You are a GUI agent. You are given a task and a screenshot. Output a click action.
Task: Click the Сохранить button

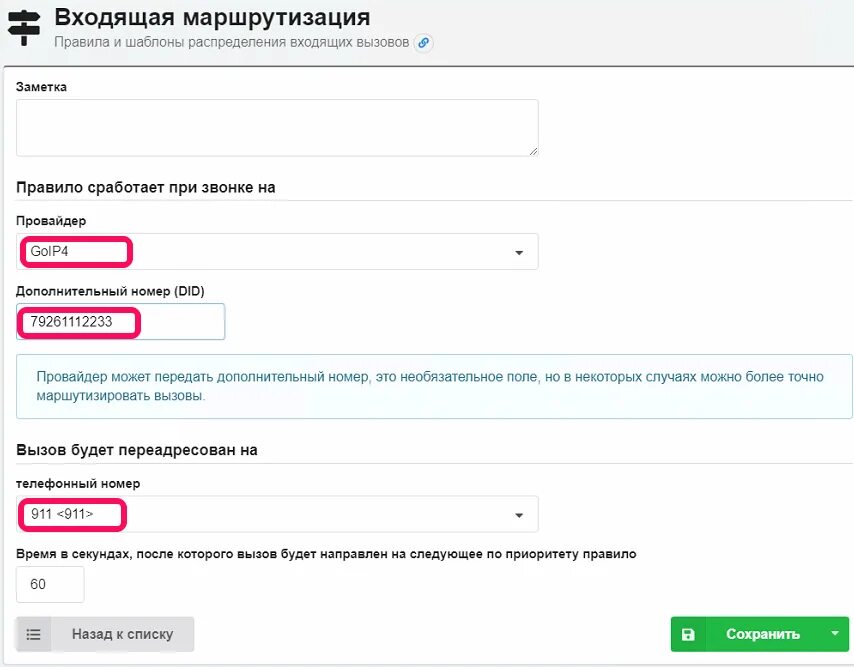(759, 634)
